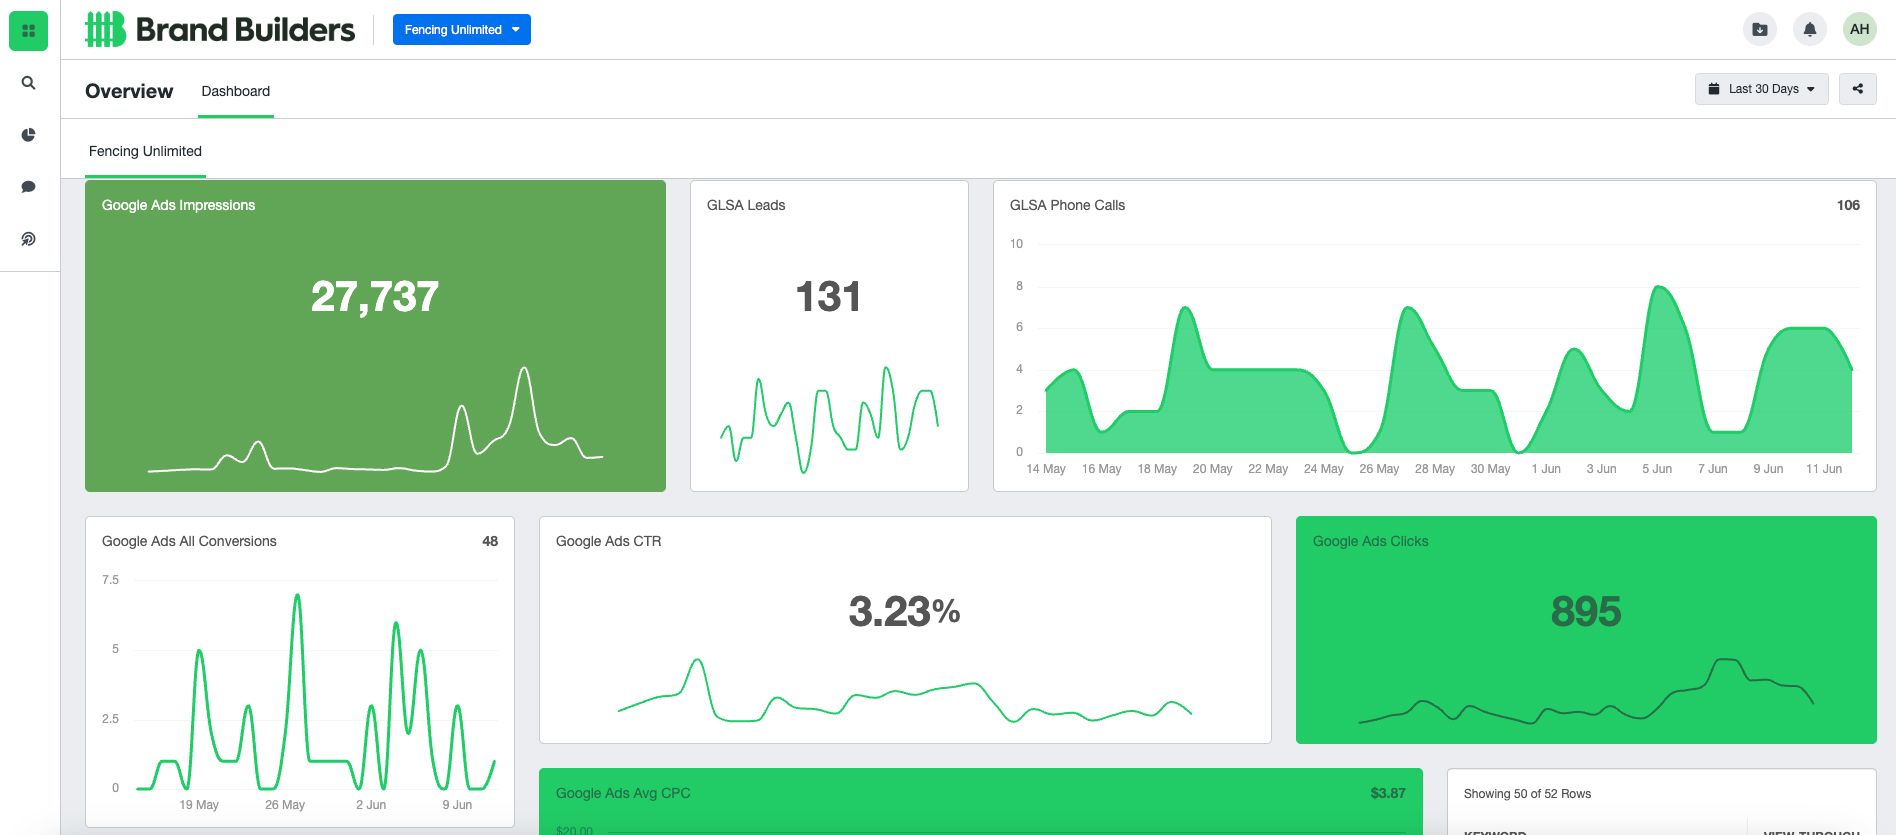
Task: Click the Google Ads Avg CPC title
Action: 623,793
